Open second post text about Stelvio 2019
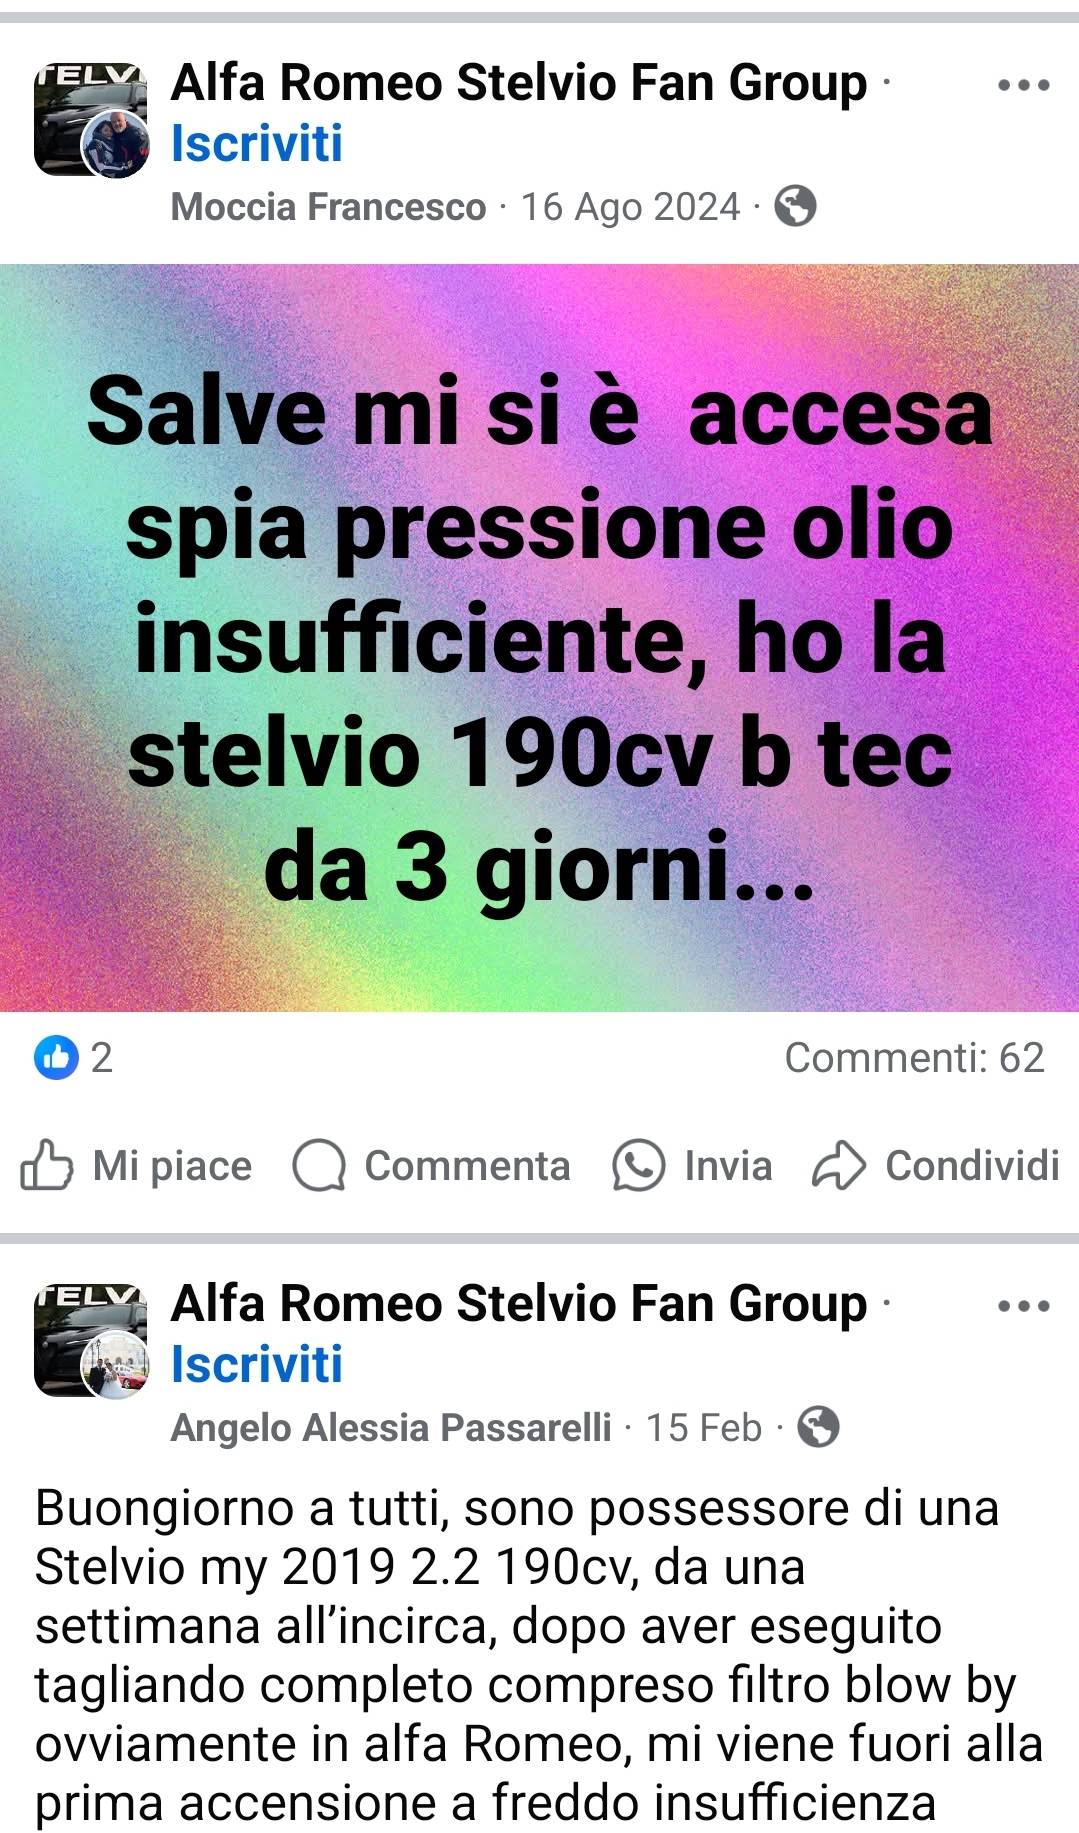The width and height of the screenshot is (1079, 1833). click(539, 1657)
